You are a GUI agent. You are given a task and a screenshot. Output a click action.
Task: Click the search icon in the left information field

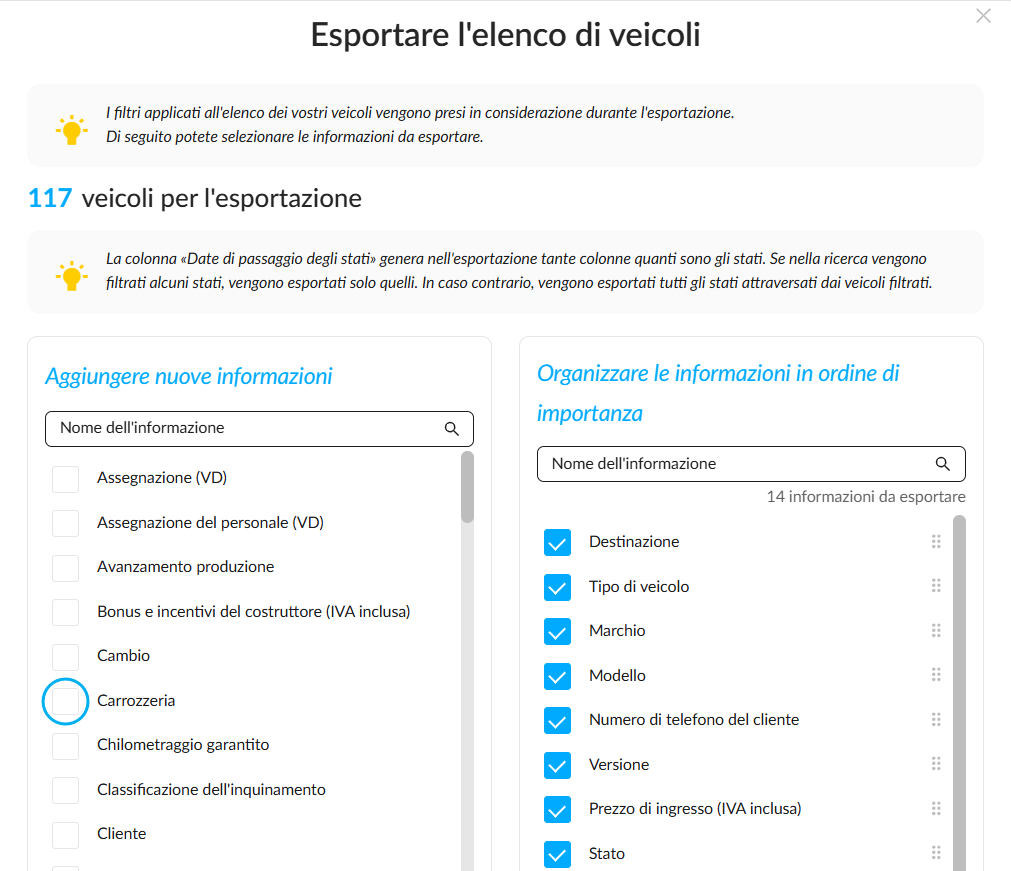coord(451,429)
